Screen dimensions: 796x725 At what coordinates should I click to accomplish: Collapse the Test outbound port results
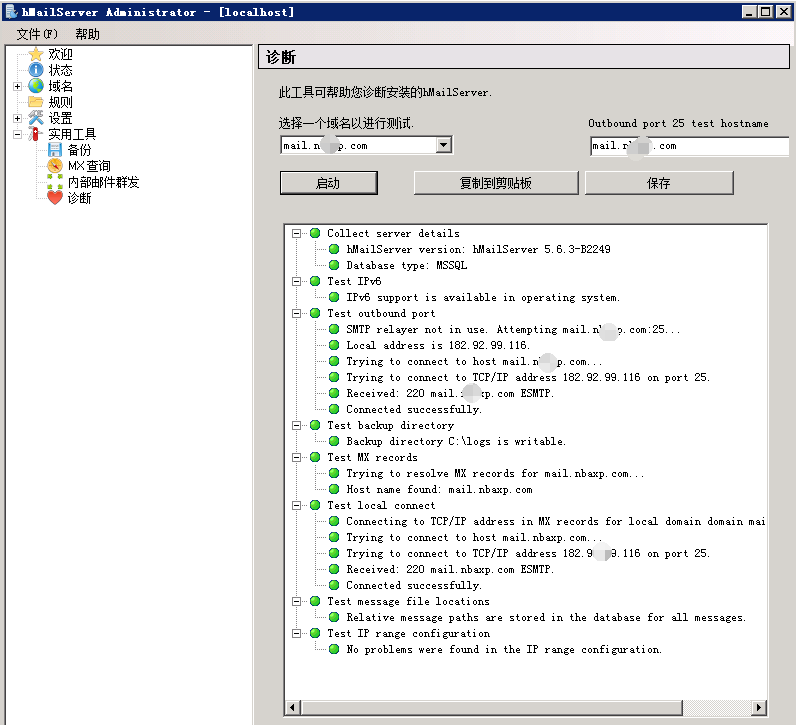pos(297,313)
